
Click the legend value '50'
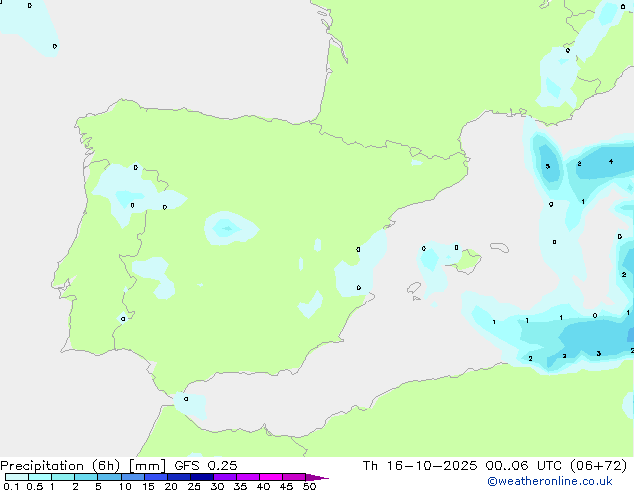tap(309, 486)
